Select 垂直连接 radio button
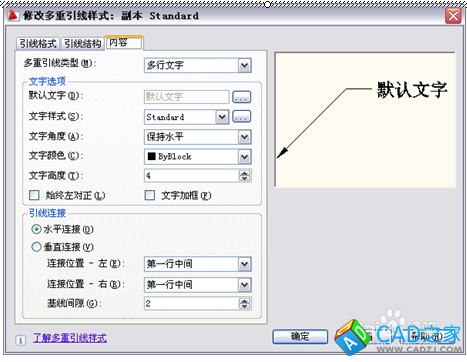The width and height of the screenshot is (467, 362). point(36,247)
